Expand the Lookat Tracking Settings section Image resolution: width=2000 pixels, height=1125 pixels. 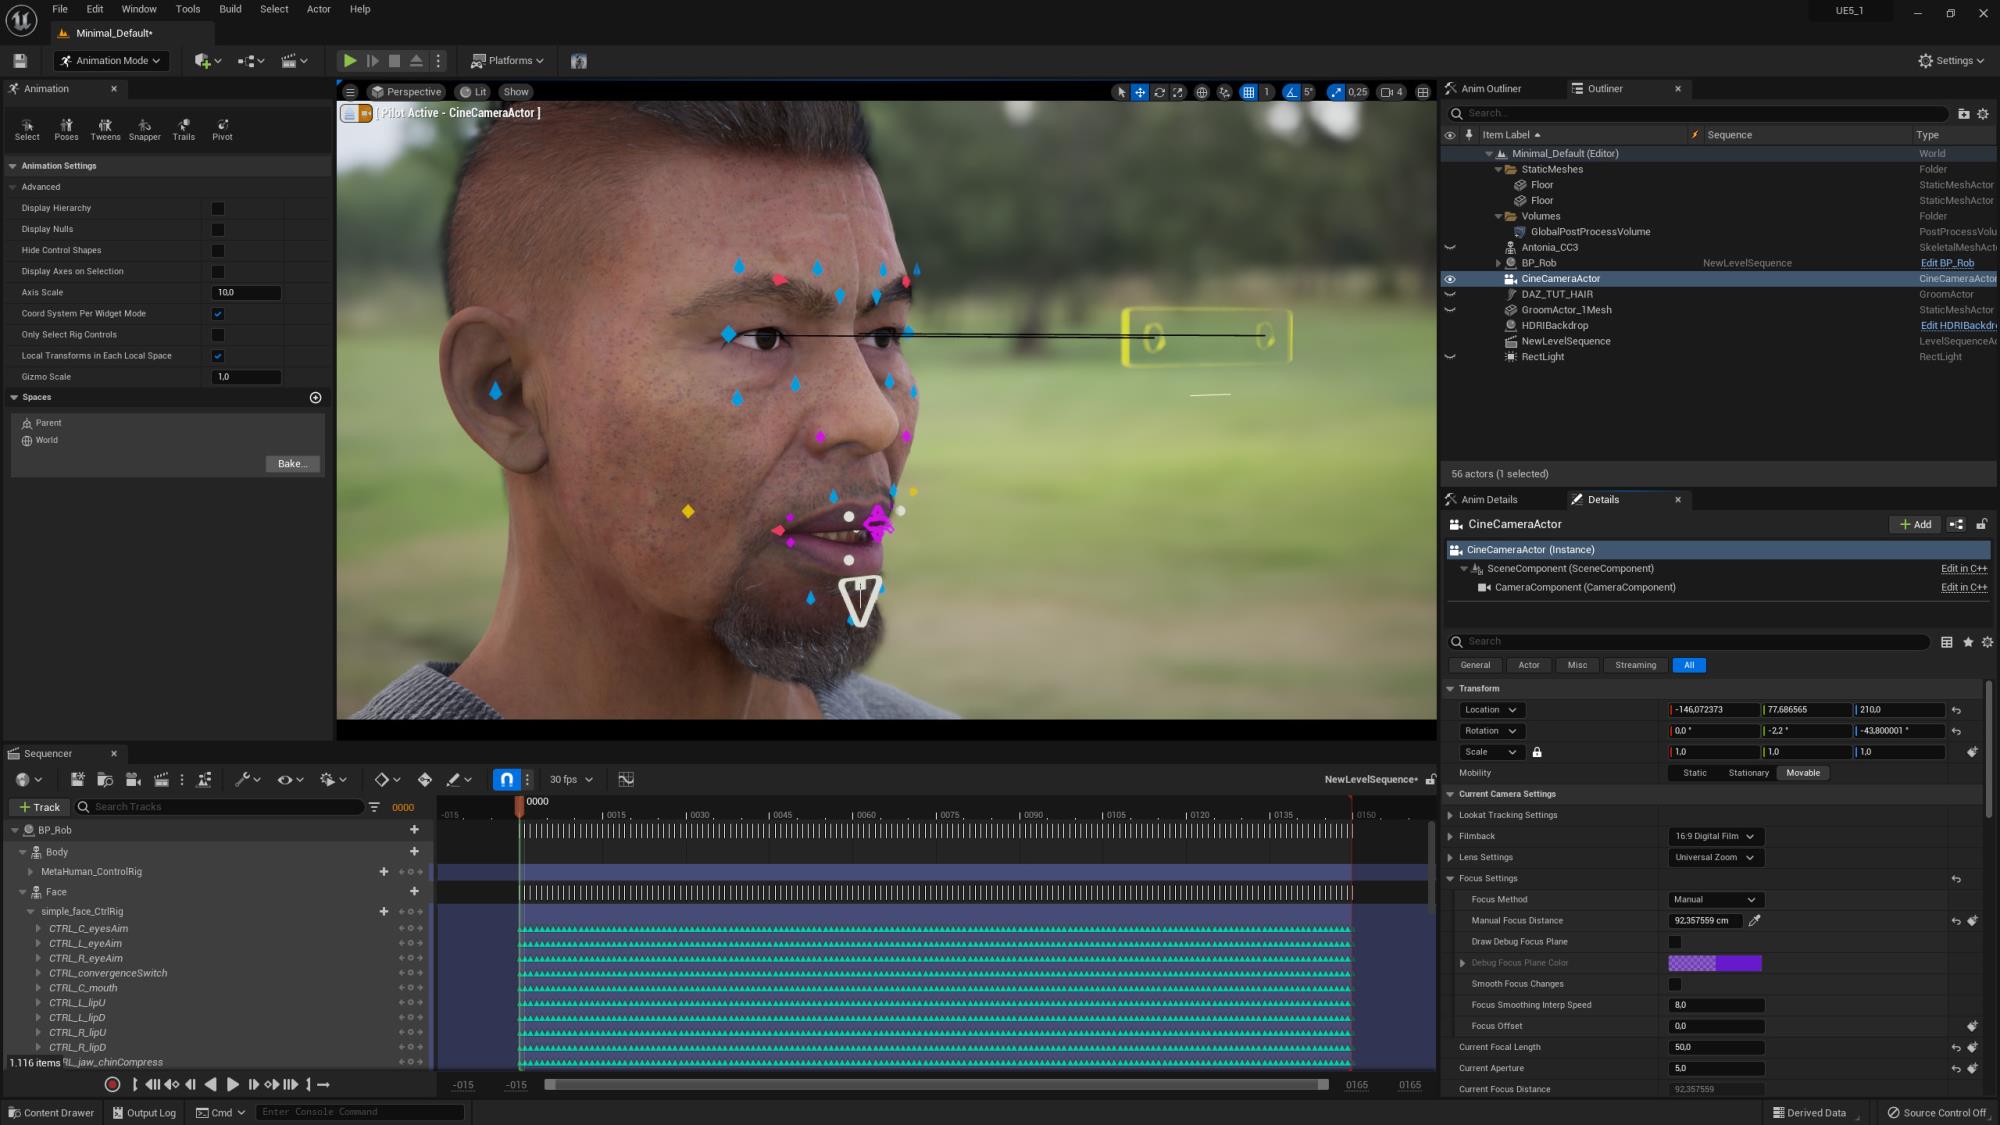[x=1451, y=815]
